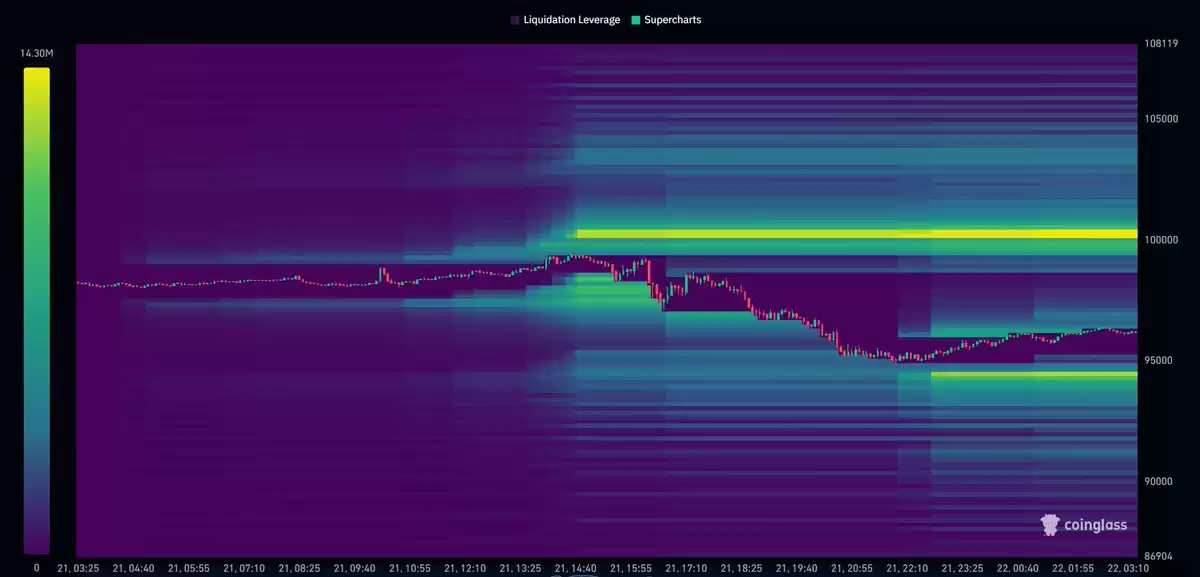
Task: Click the 21, 07:10 time axis label
Action: click(246, 568)
